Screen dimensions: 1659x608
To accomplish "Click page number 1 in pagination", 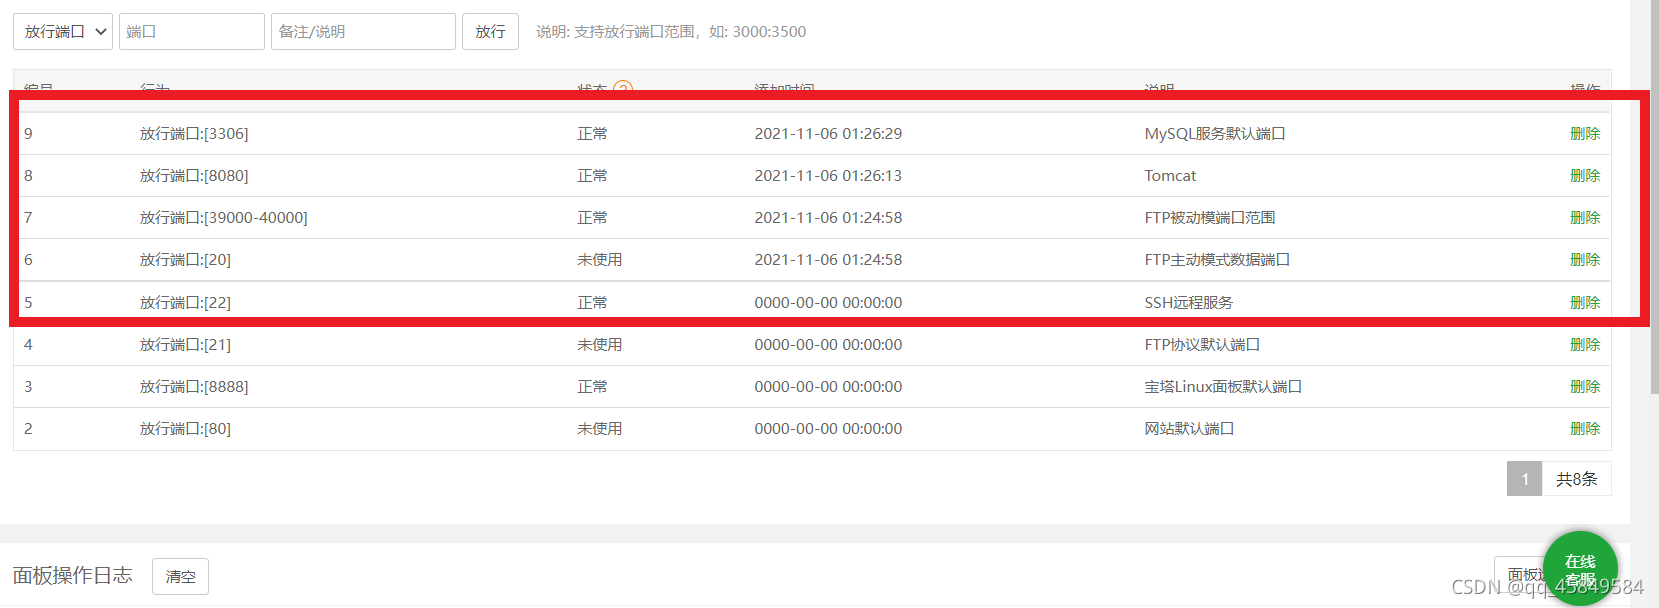I will 1524,479.
